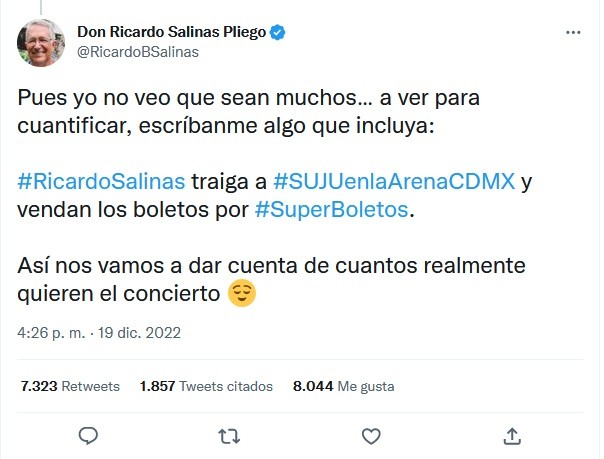The height and width of the screenshot is (459, 604).
Task: Open the three-dot more options menu
Action: pyautogui.click(x=573, y=33)
